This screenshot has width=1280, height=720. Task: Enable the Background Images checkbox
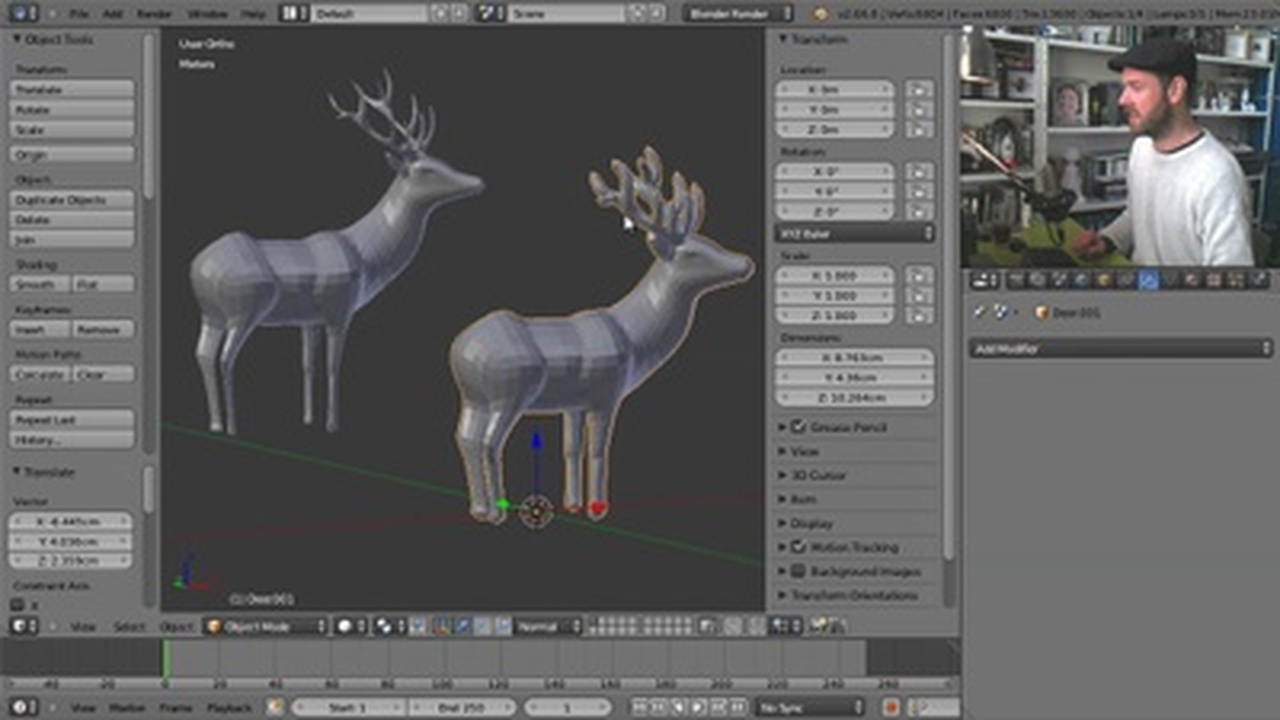[x=798, y=571]
